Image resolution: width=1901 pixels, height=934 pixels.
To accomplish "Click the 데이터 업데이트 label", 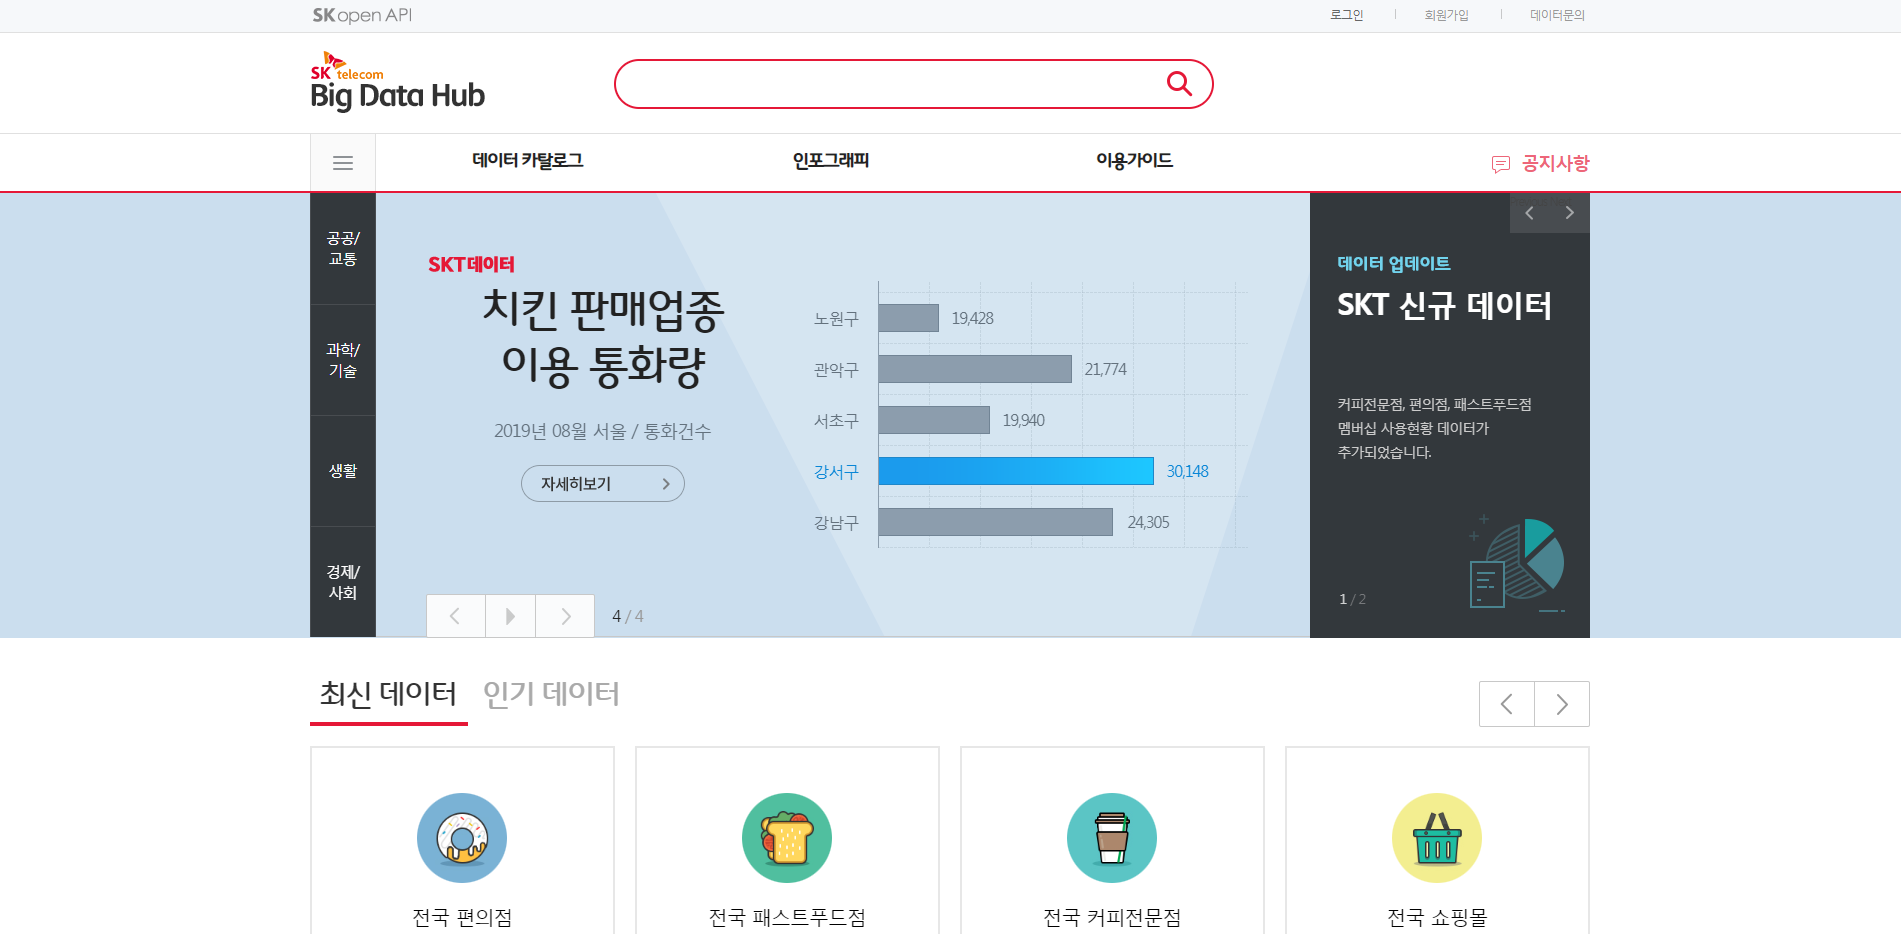I will [x=1394, y=263].
